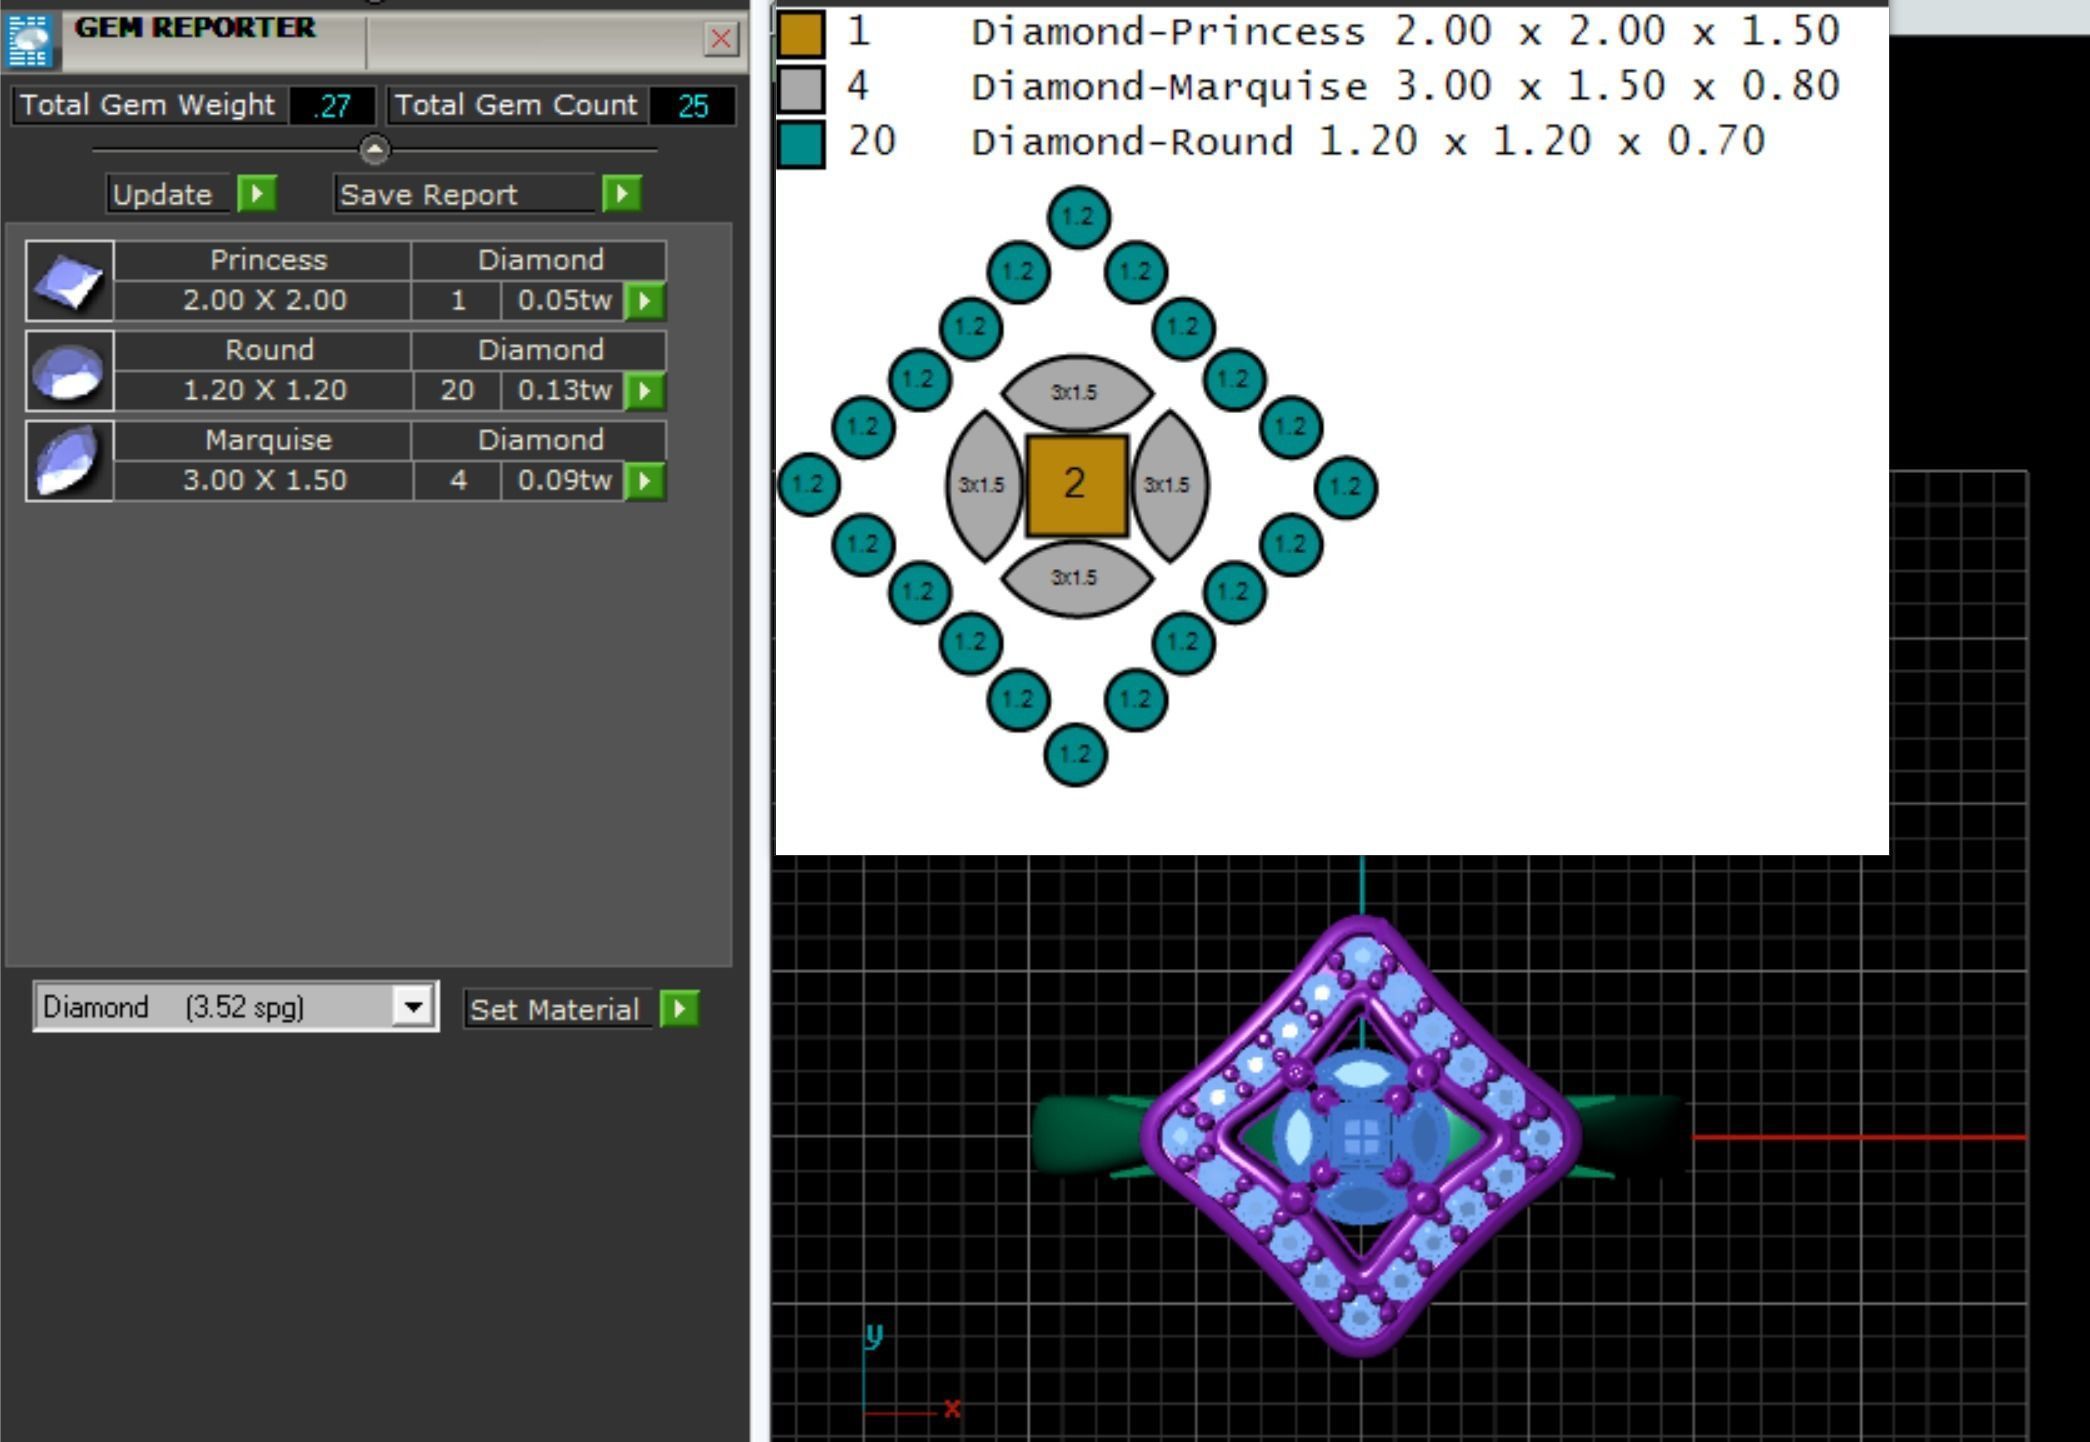
Task: Click the green Save Report arrow button
Action: click(x=621, y=193)
